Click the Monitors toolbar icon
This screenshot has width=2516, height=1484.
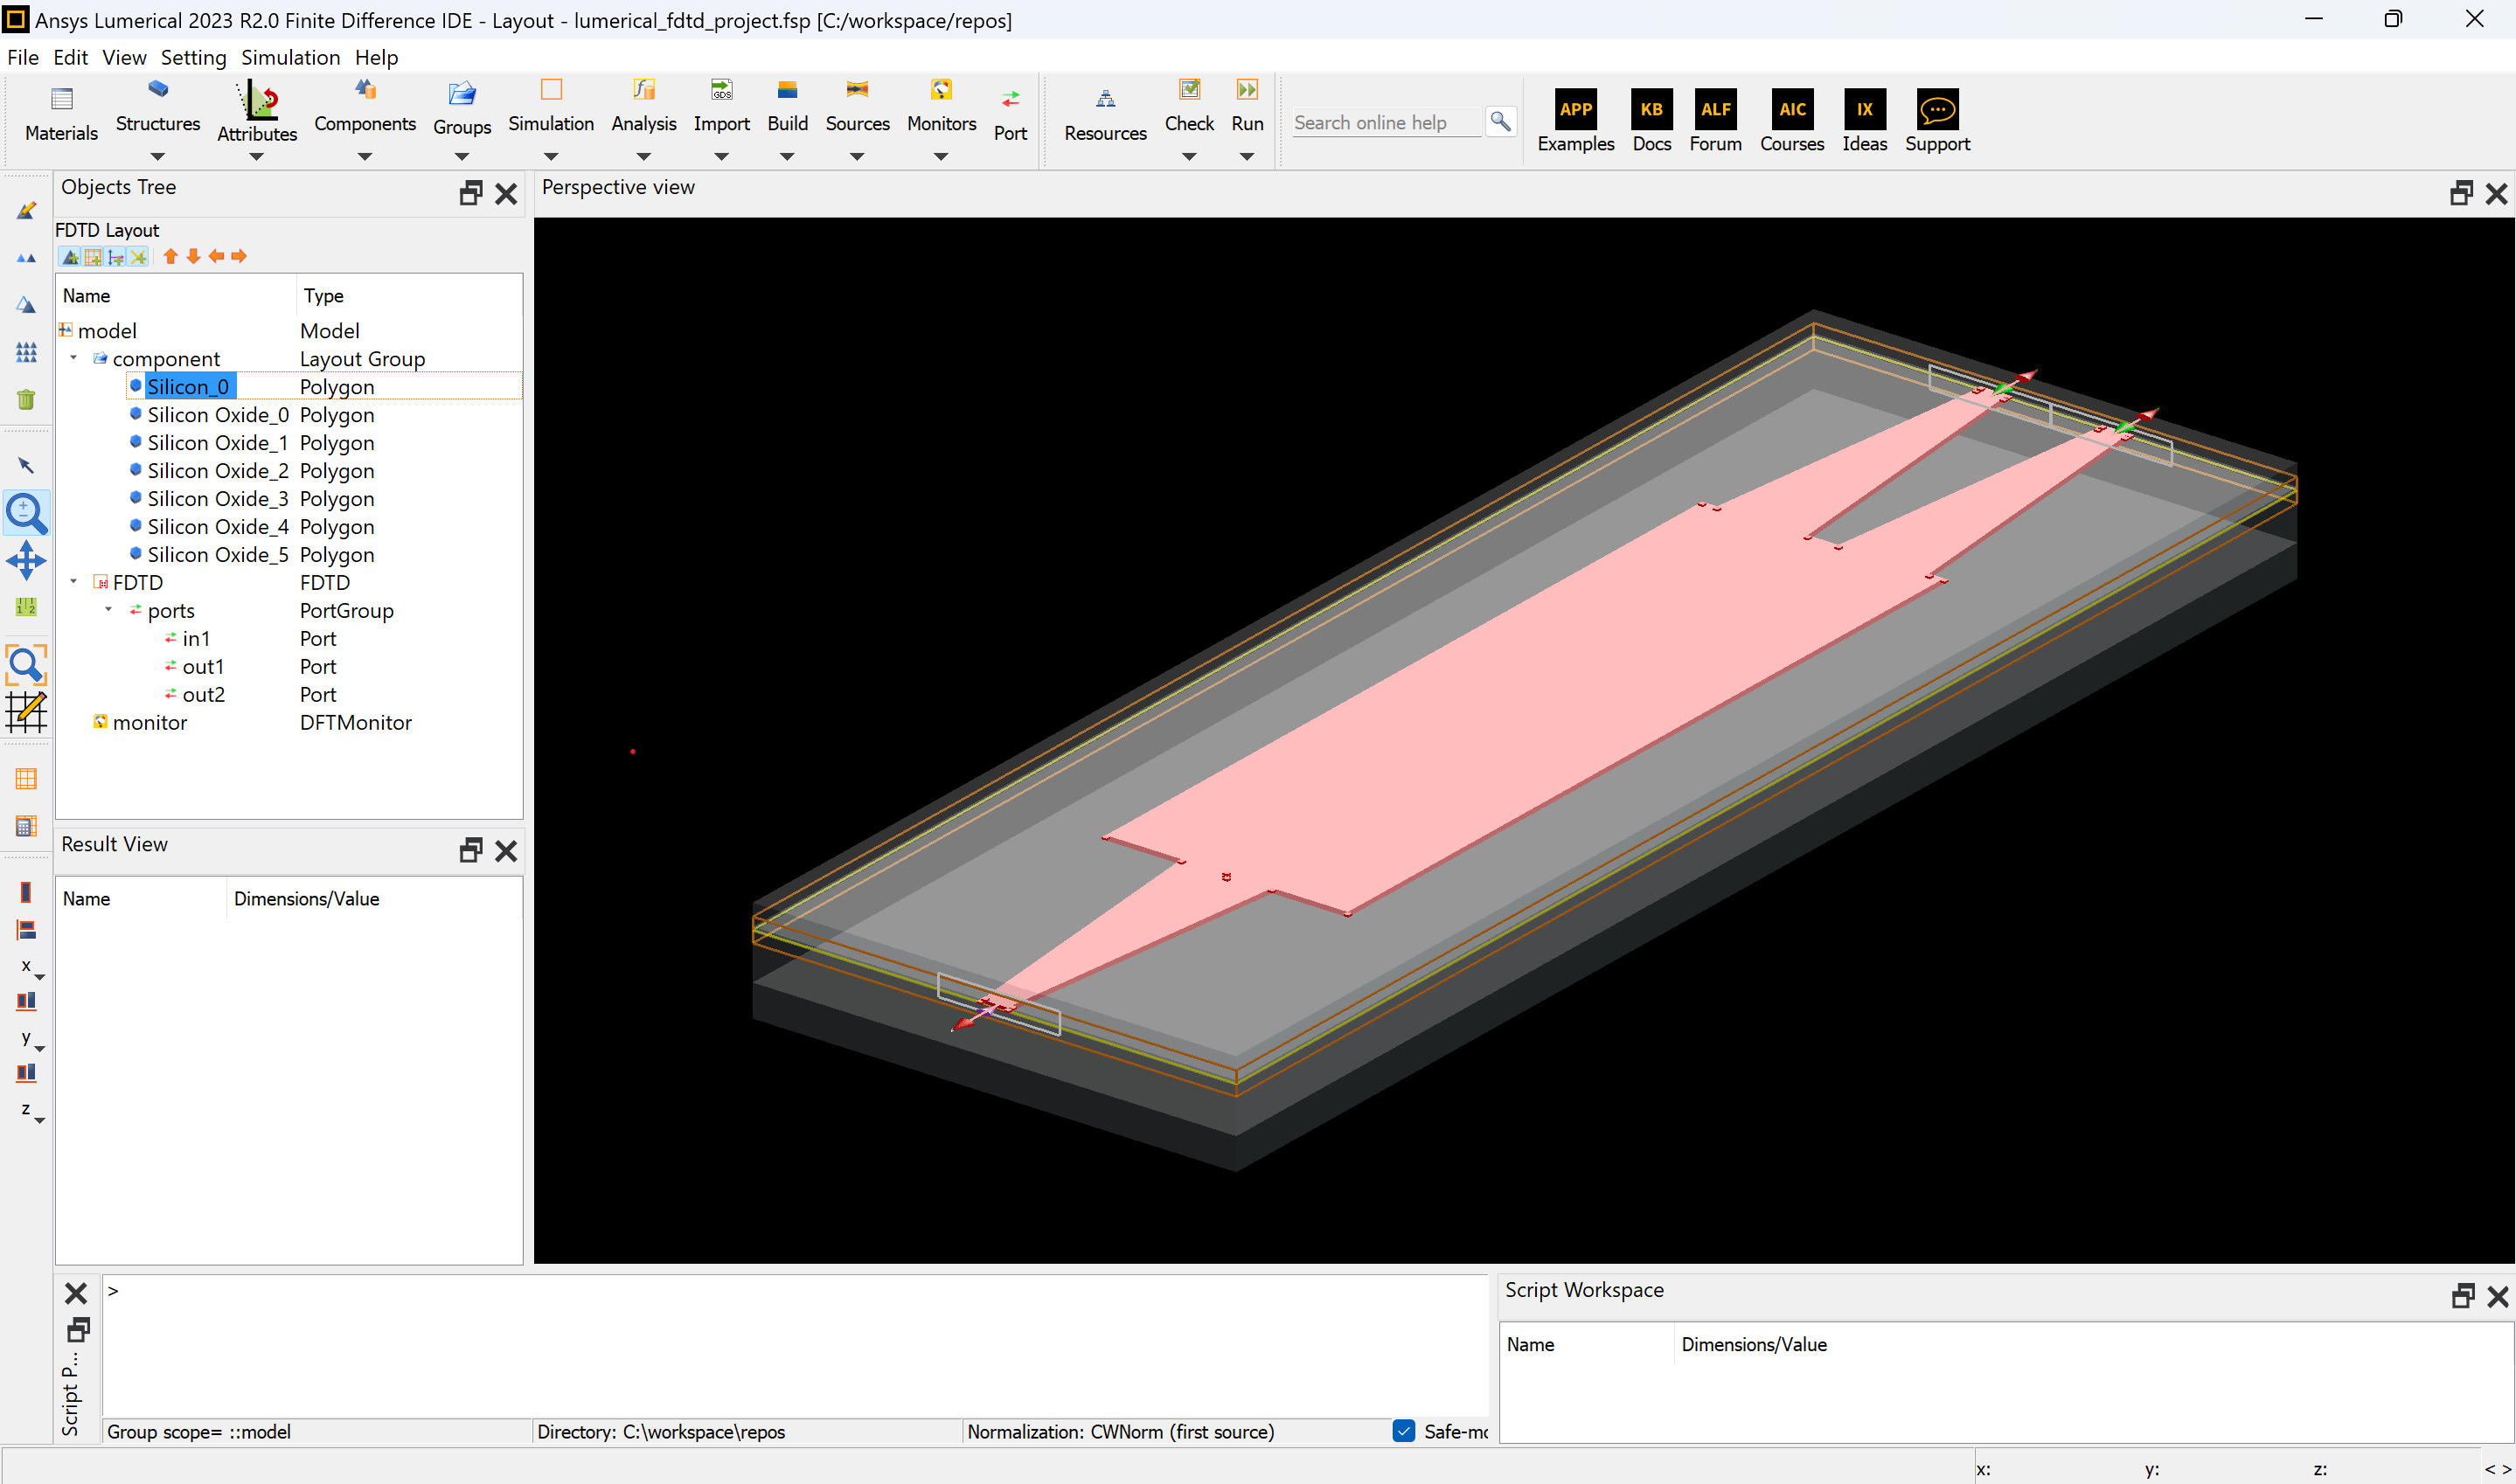pos(940,90)
